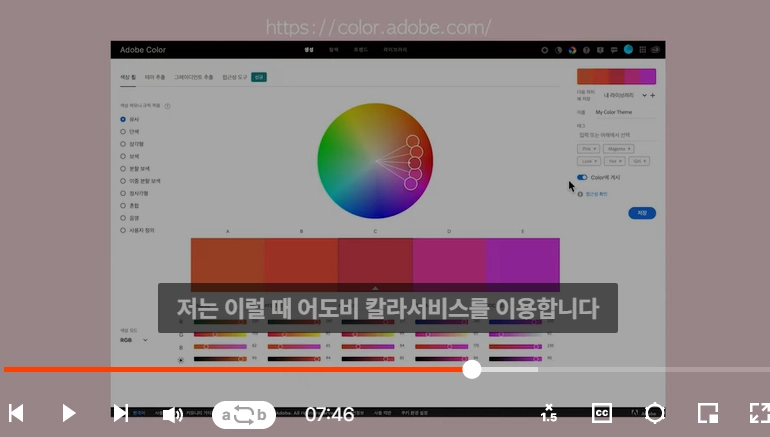Select the 그레이디언트 추출 tab
770x437 pixels.
click(193, 77)
